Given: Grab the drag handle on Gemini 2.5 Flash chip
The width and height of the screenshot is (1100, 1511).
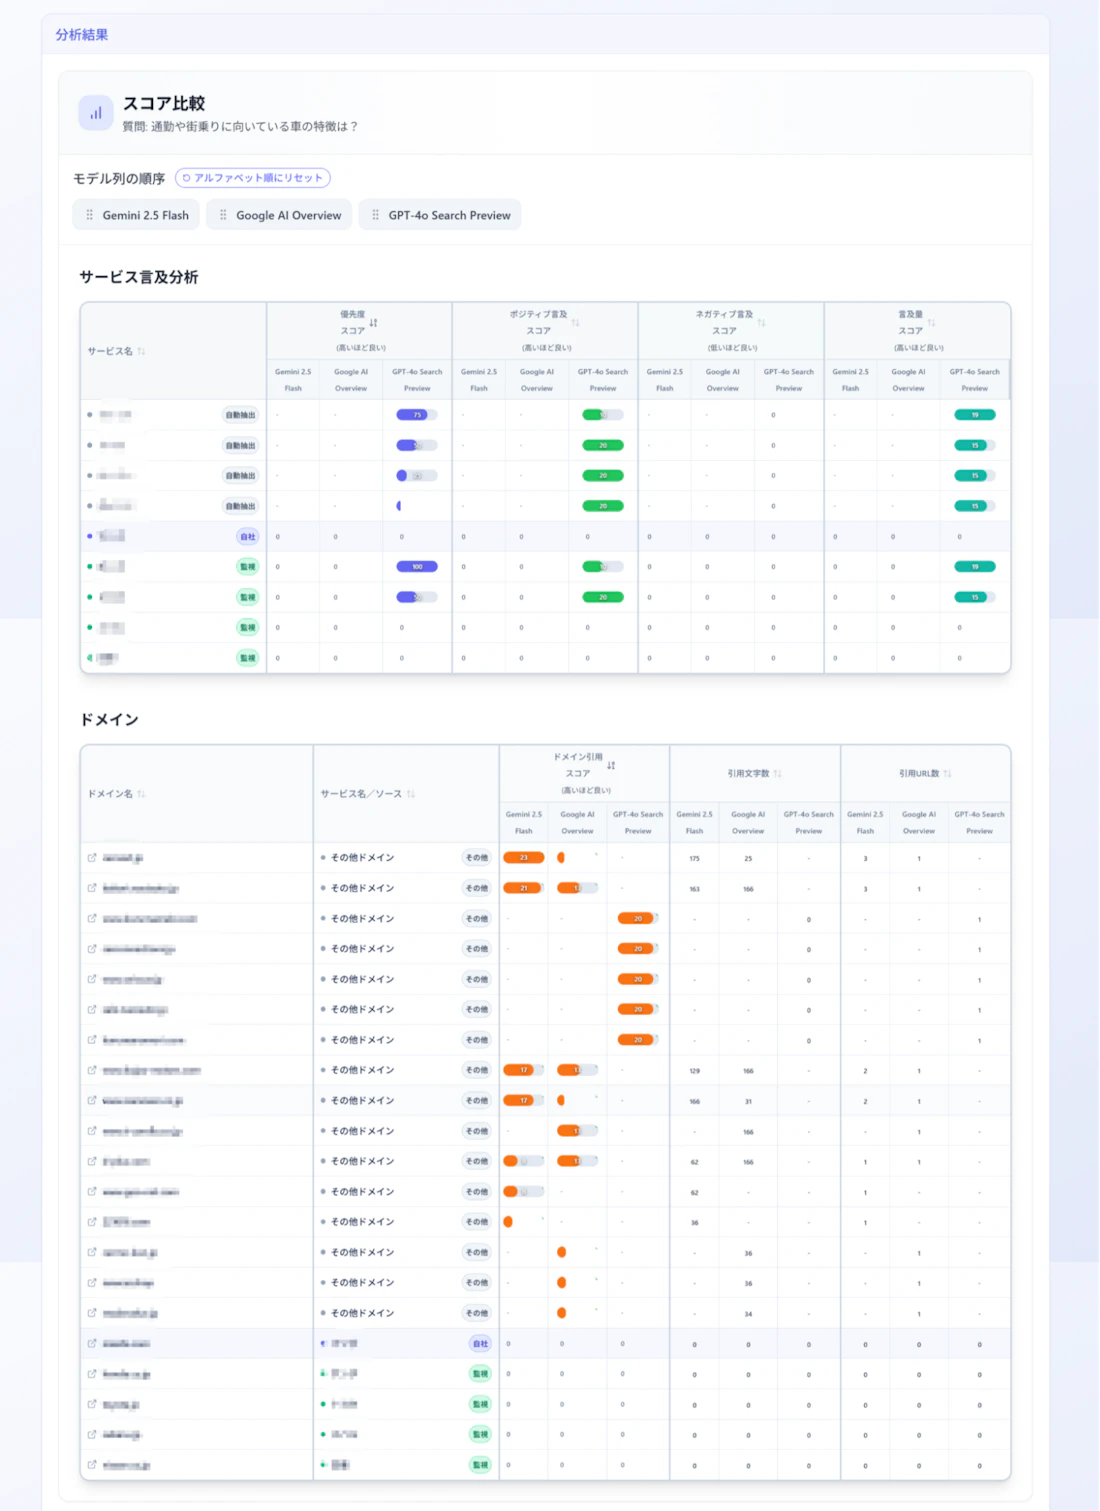Looking at the screenshot, I should [89, 215].
